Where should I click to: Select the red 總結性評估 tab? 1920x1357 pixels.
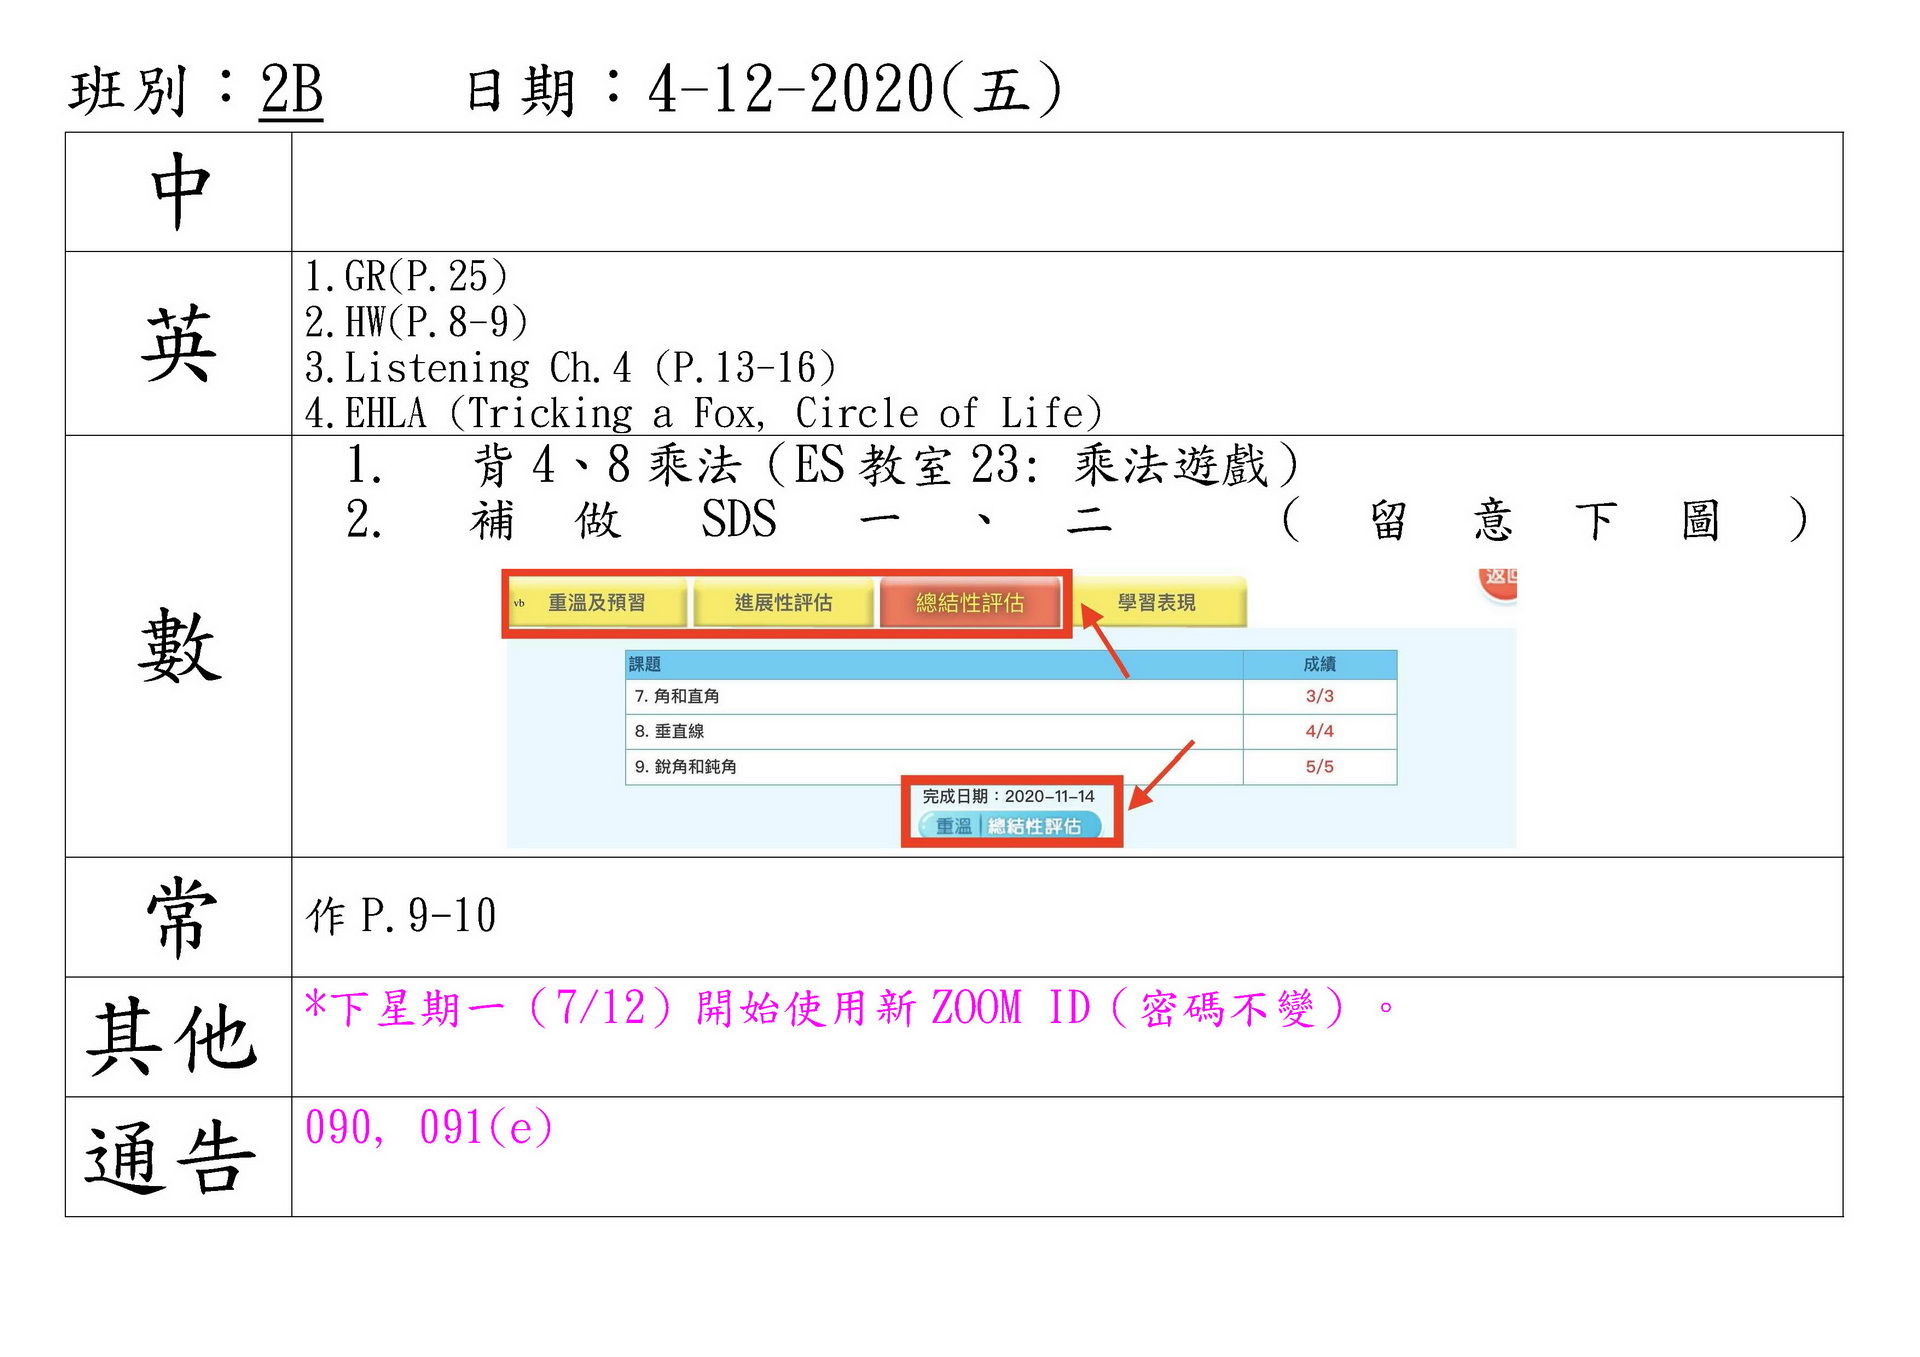[x=969, y=603]
